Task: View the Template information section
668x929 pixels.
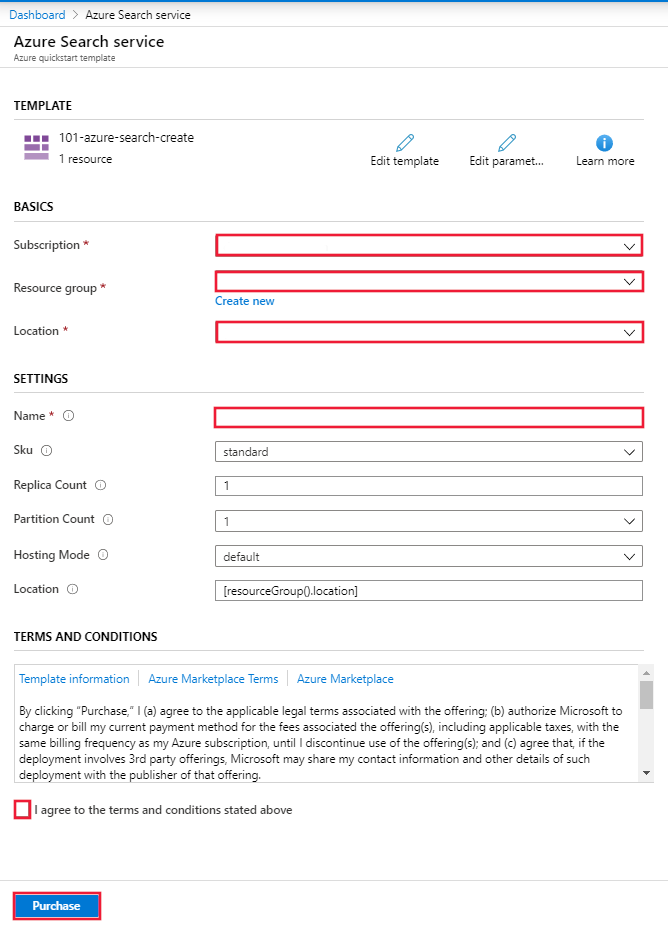Action: tap(74, 678)
